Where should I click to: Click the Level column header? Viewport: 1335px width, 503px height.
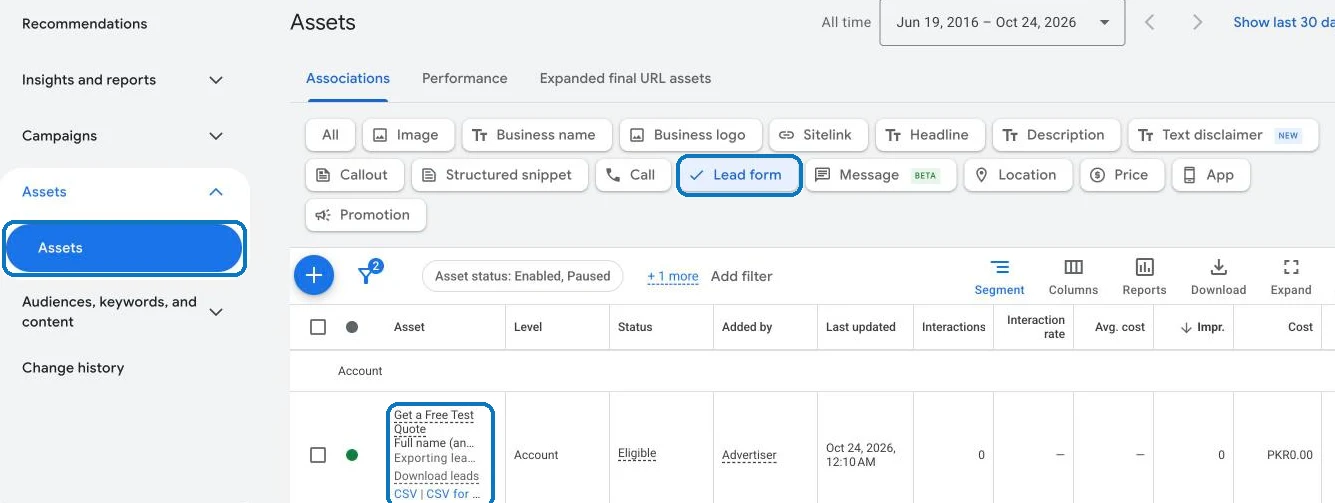tap(528, 327)
